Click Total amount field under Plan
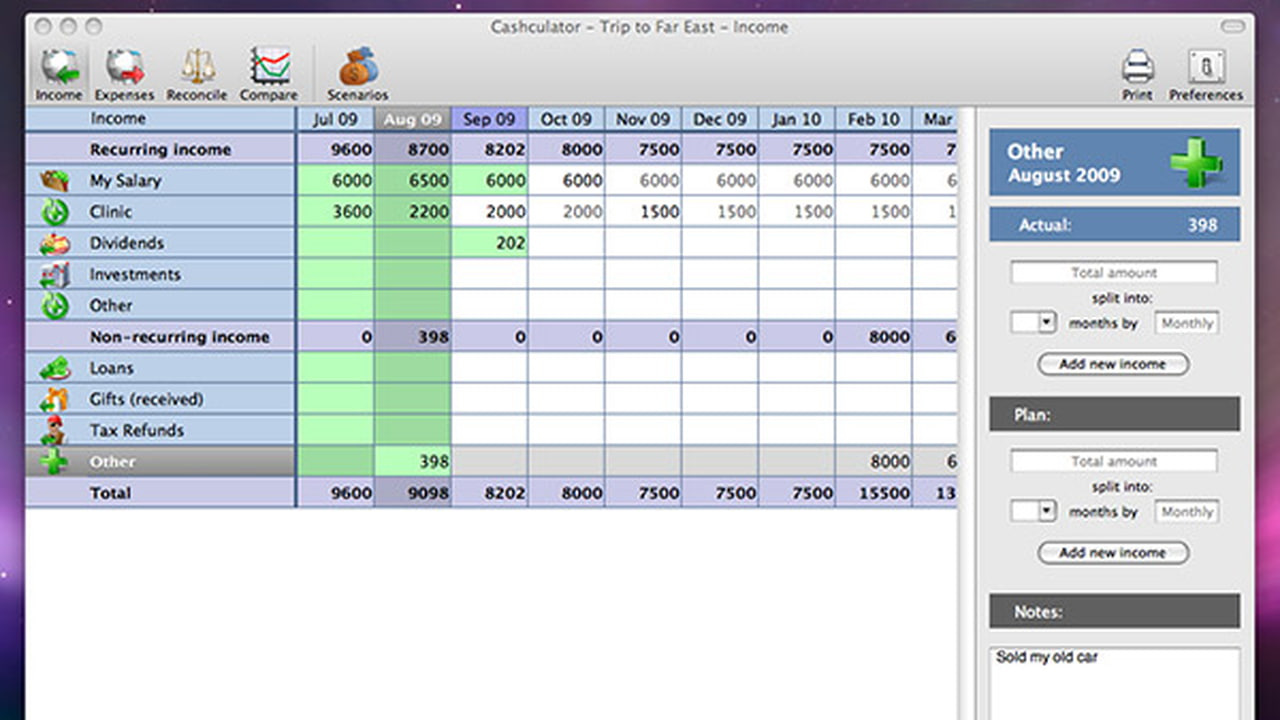The height and width of the screenshot is (720, 1280). [1114, 461]
